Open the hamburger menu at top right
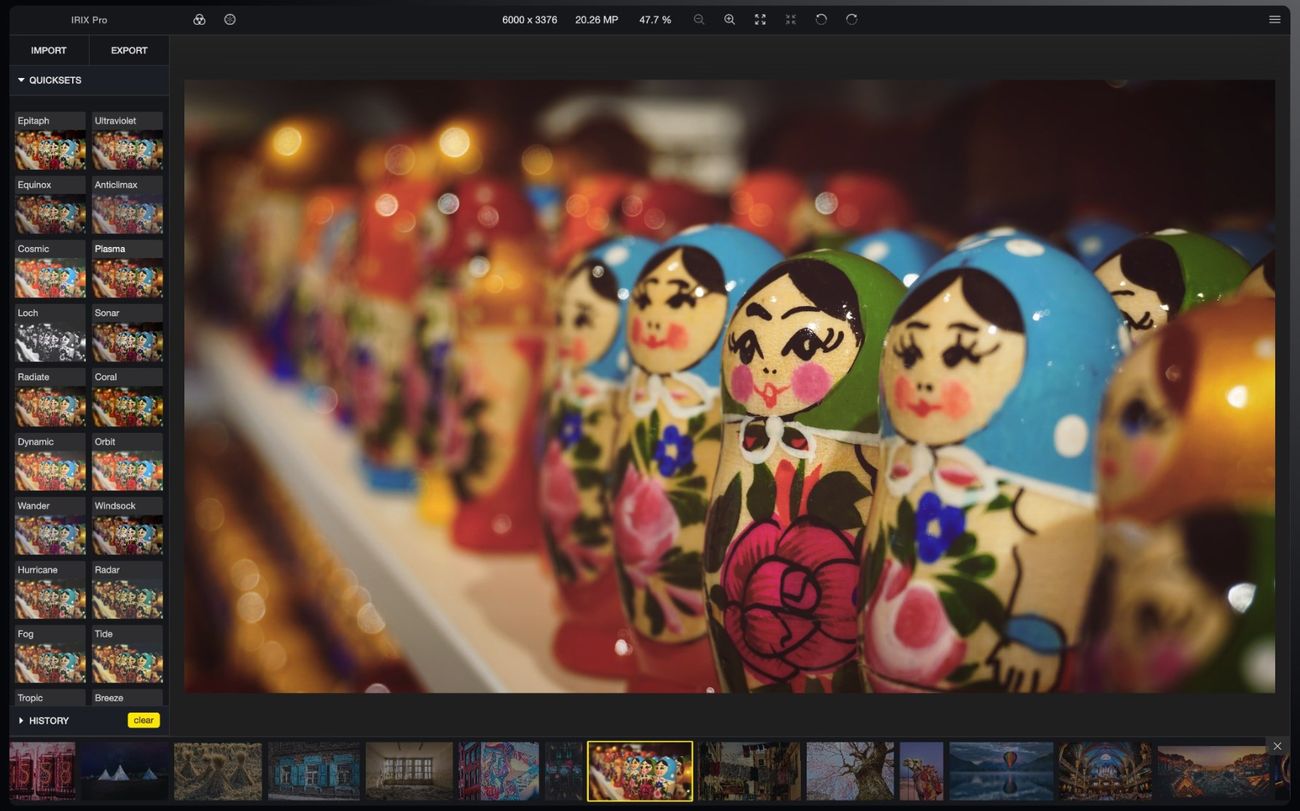Screen dimensions: 1300x811 [1275, 19]
